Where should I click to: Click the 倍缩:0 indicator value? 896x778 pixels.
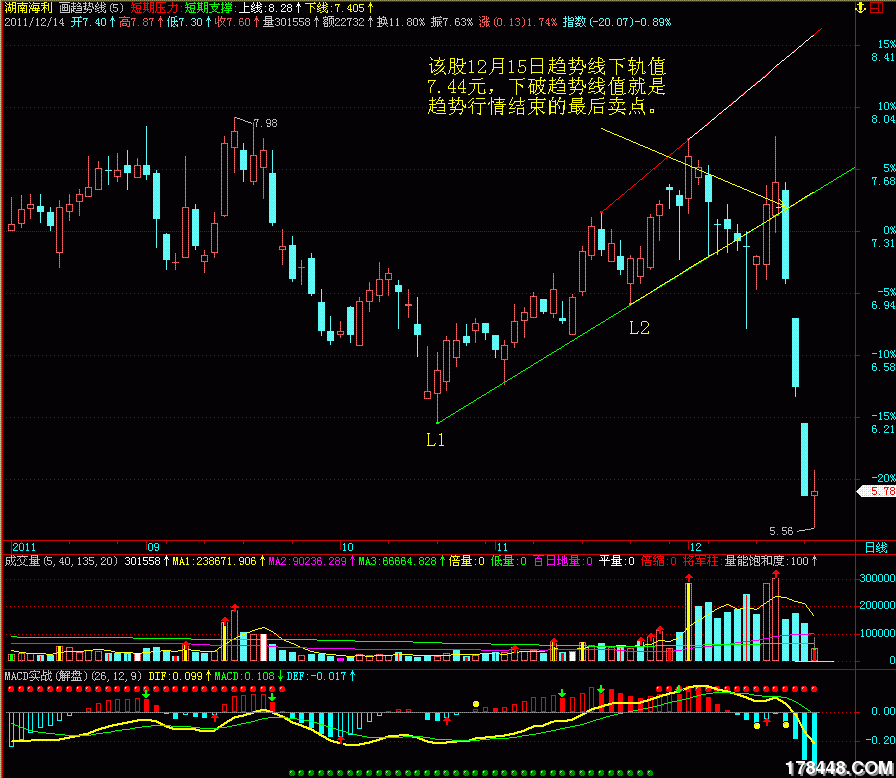(659, 562)
